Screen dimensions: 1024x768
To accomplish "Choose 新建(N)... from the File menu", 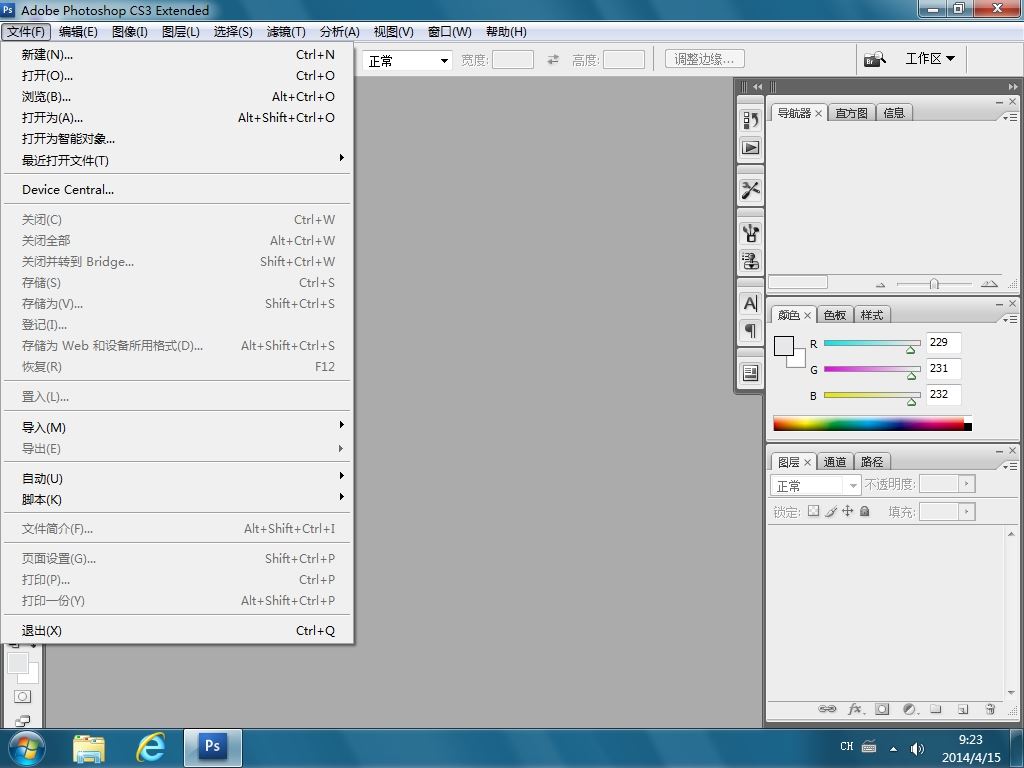I will pos(177,55).
